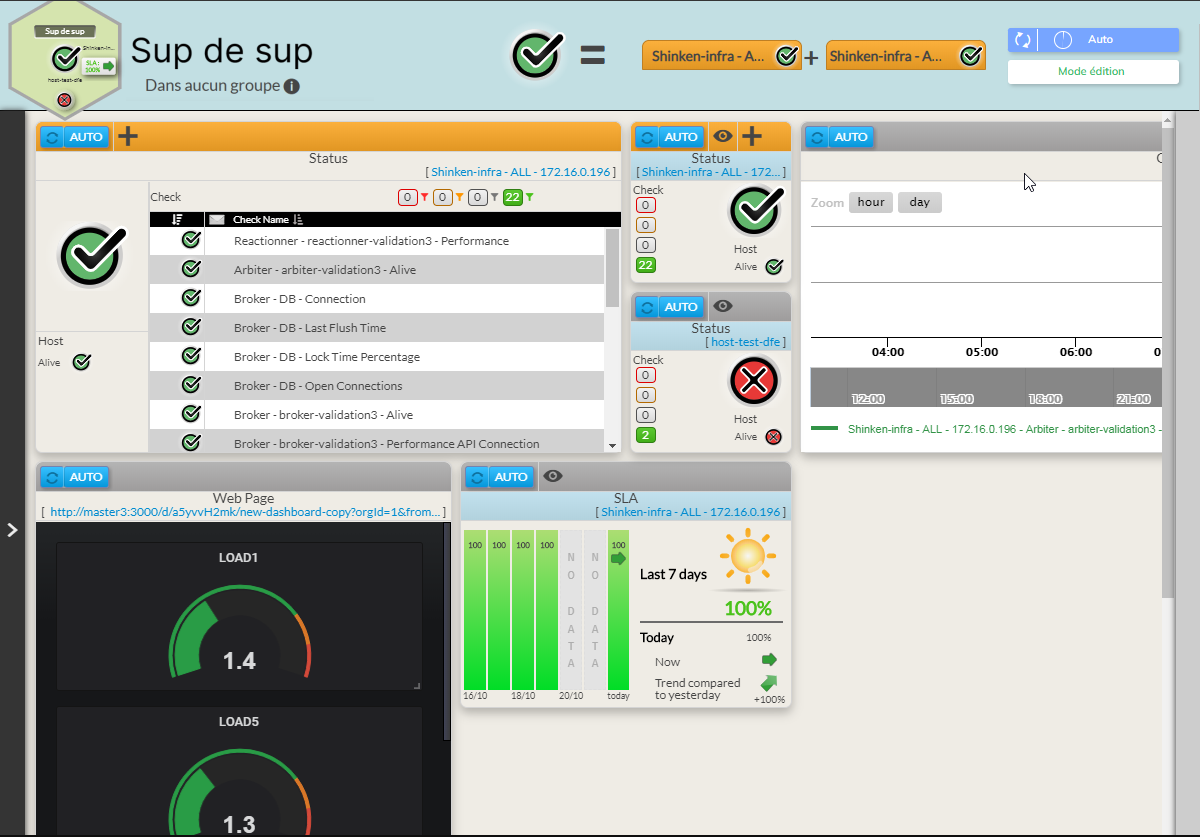The width and height of the screenshot is (1200, 837).
Task: Click the status icon of Arbiter - arbiter-validation3 - Alive
Action: point(191,269)
